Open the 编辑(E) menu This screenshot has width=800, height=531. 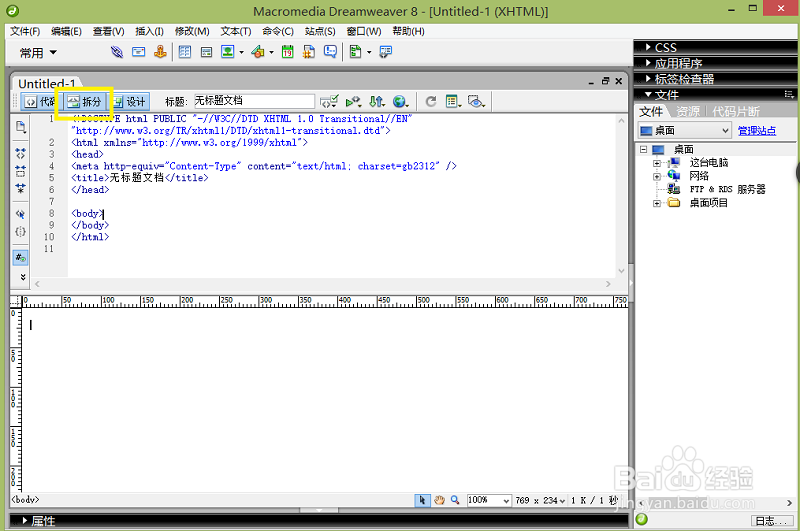pos(66,31)
